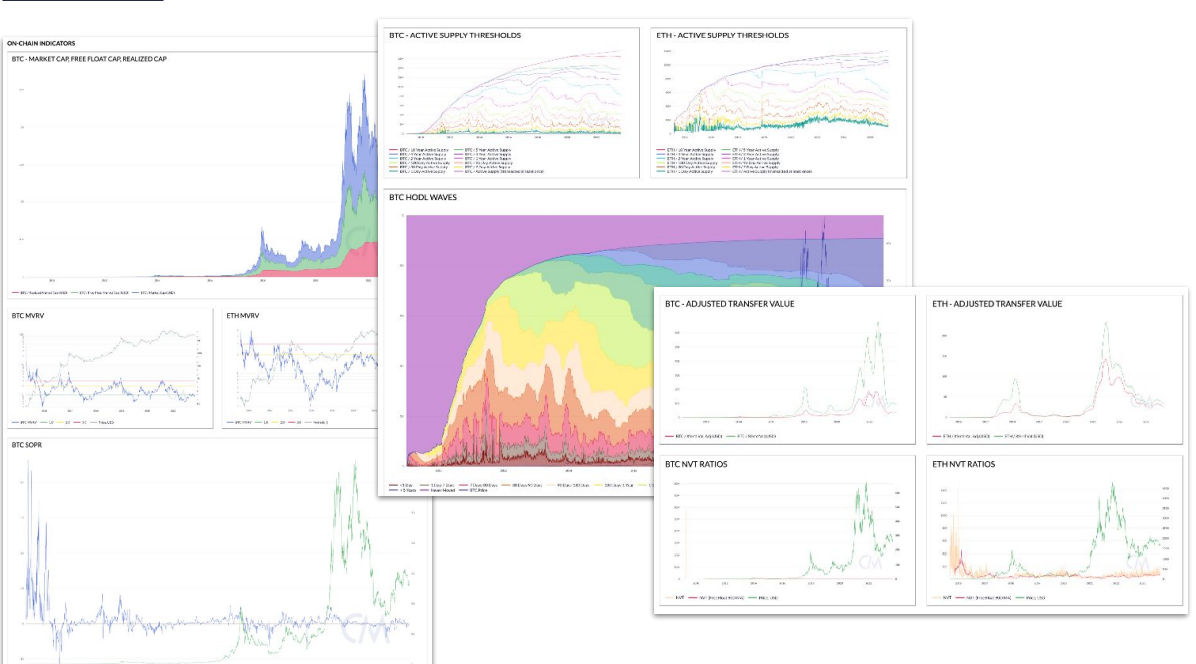
Task: Toggle BTC Realized Market Cap legend entry
Action: (40, 293)
